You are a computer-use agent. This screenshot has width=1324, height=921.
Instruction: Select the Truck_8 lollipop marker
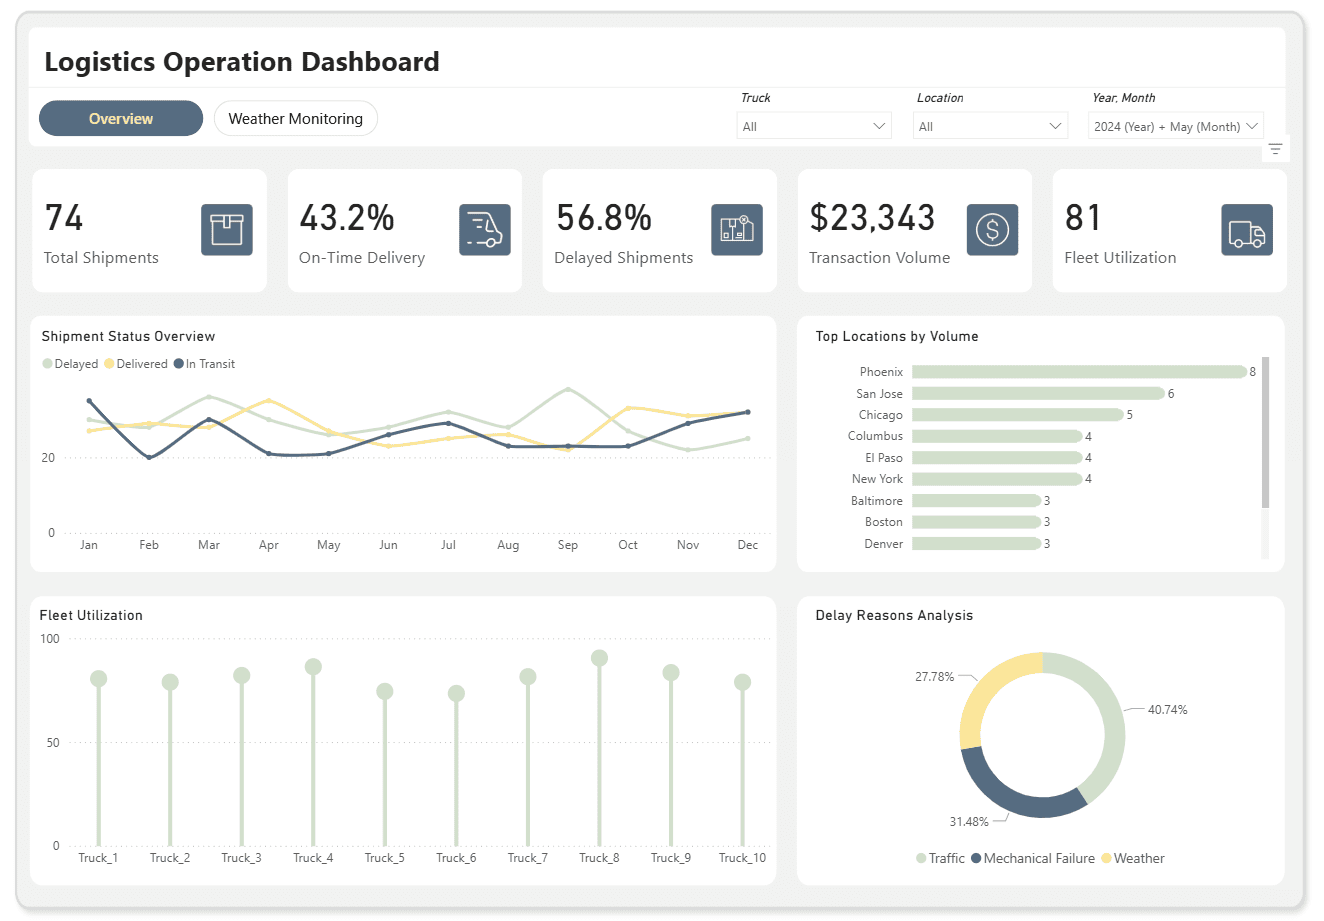(x=599, y=658)
